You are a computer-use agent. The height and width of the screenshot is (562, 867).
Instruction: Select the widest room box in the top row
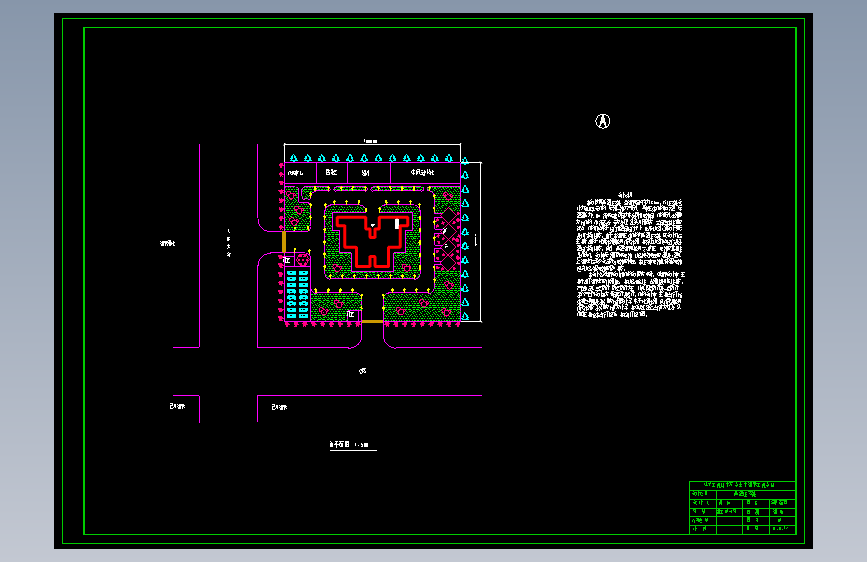click(x=425, y=173)
